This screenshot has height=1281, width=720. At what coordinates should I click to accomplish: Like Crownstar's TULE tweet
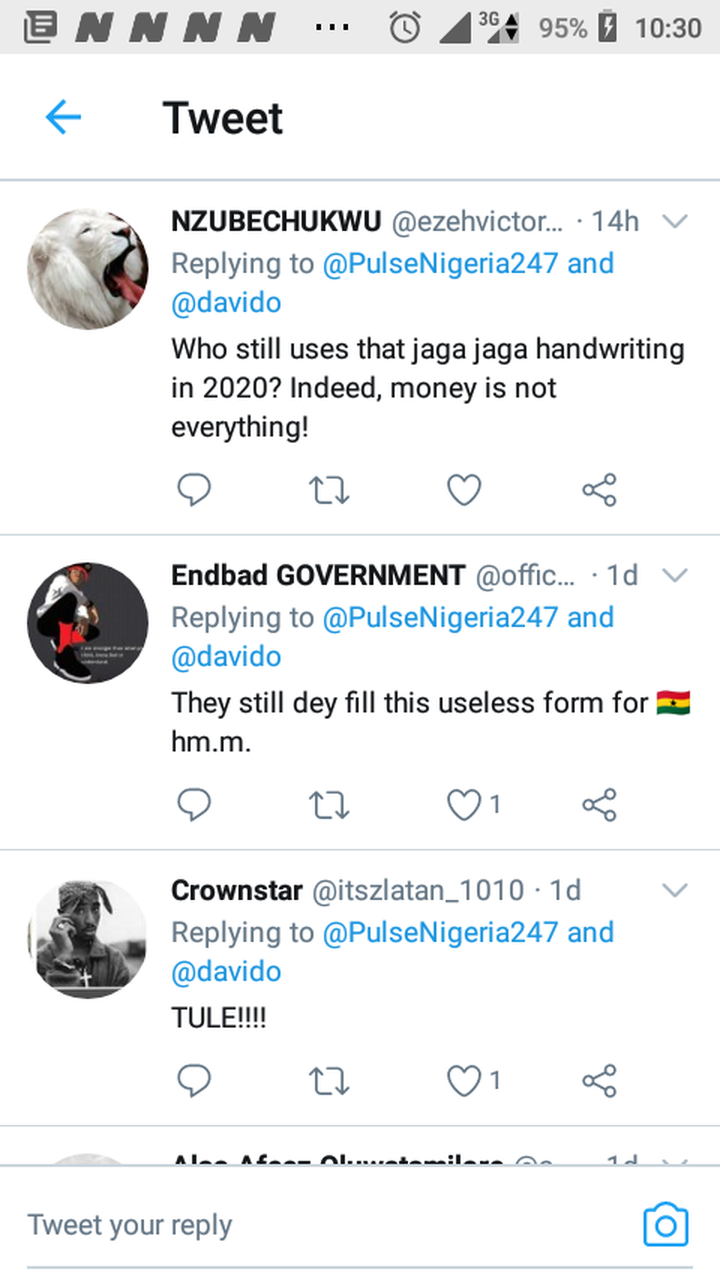point(464,1080)
